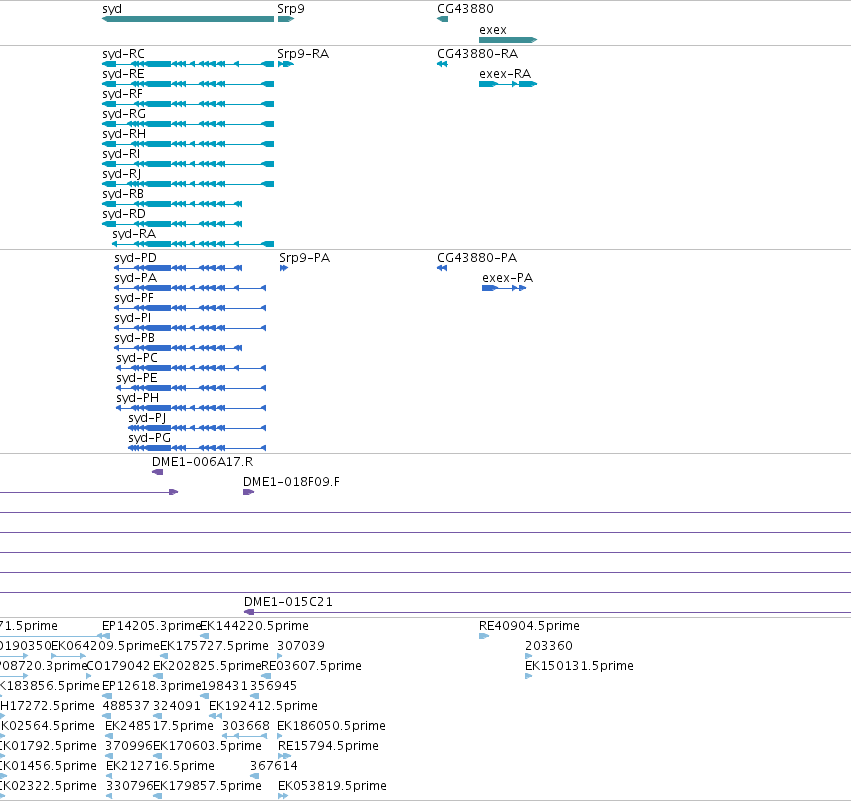Click the exex-RA transcript glyph
The width and height of the screenshot is (851, 801).
click(508, 84)
